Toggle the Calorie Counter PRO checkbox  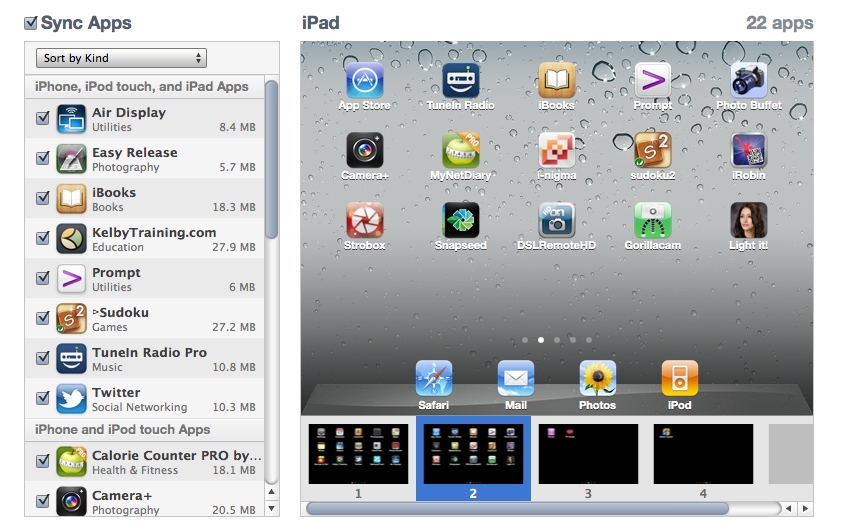click(43, 461)
